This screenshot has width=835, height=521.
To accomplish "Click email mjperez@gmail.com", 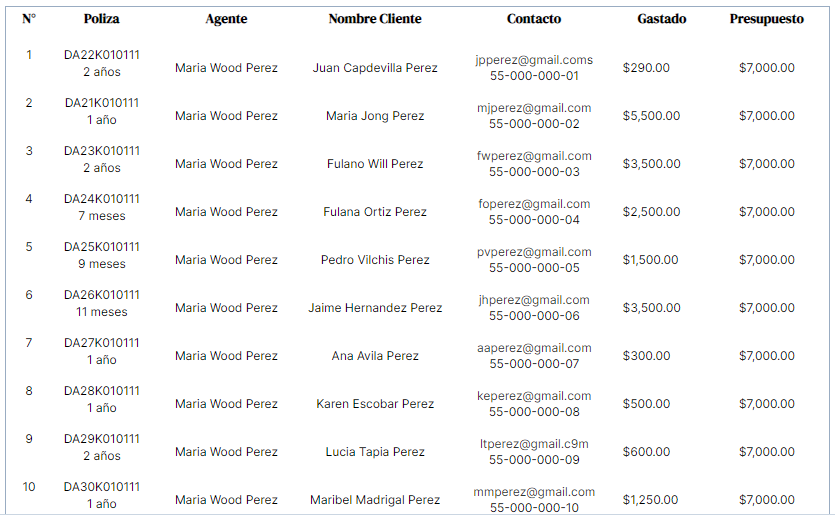I will tap(534, 108).
